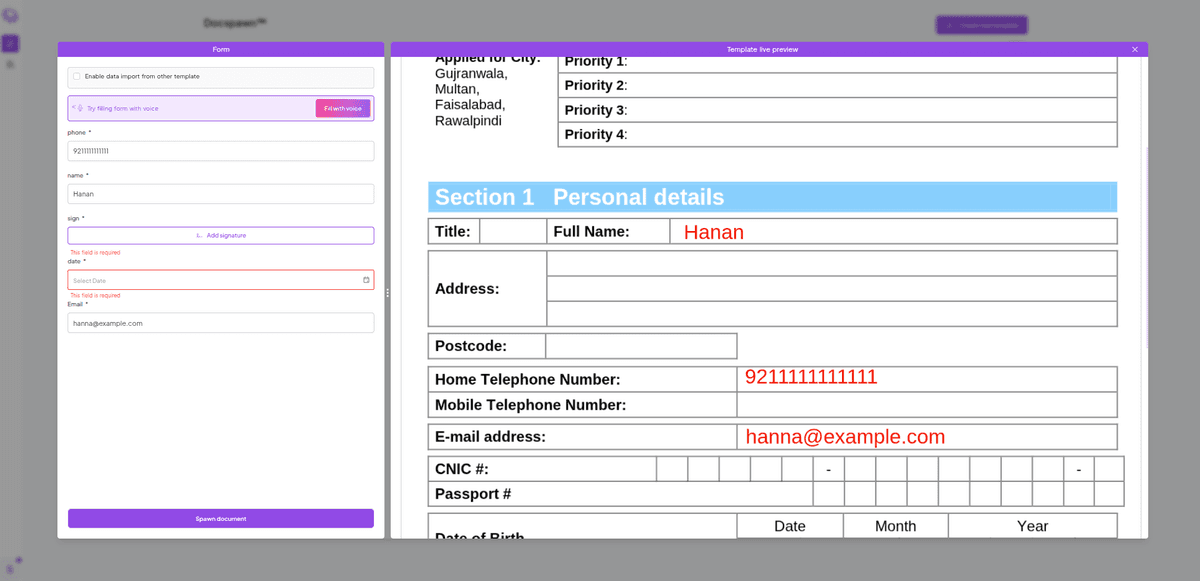
Task: Click the Email field with hanna@example.com
Action: click(220, 322)
